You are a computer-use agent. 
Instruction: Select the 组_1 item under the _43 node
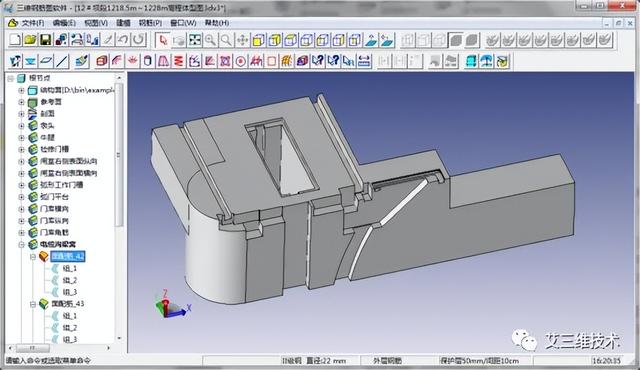tap(70, 316)
